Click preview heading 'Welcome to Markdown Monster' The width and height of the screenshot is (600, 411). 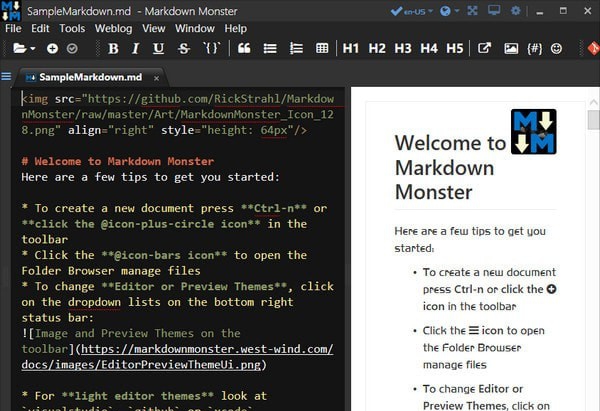pyautogui.click(x=450, y=167)
